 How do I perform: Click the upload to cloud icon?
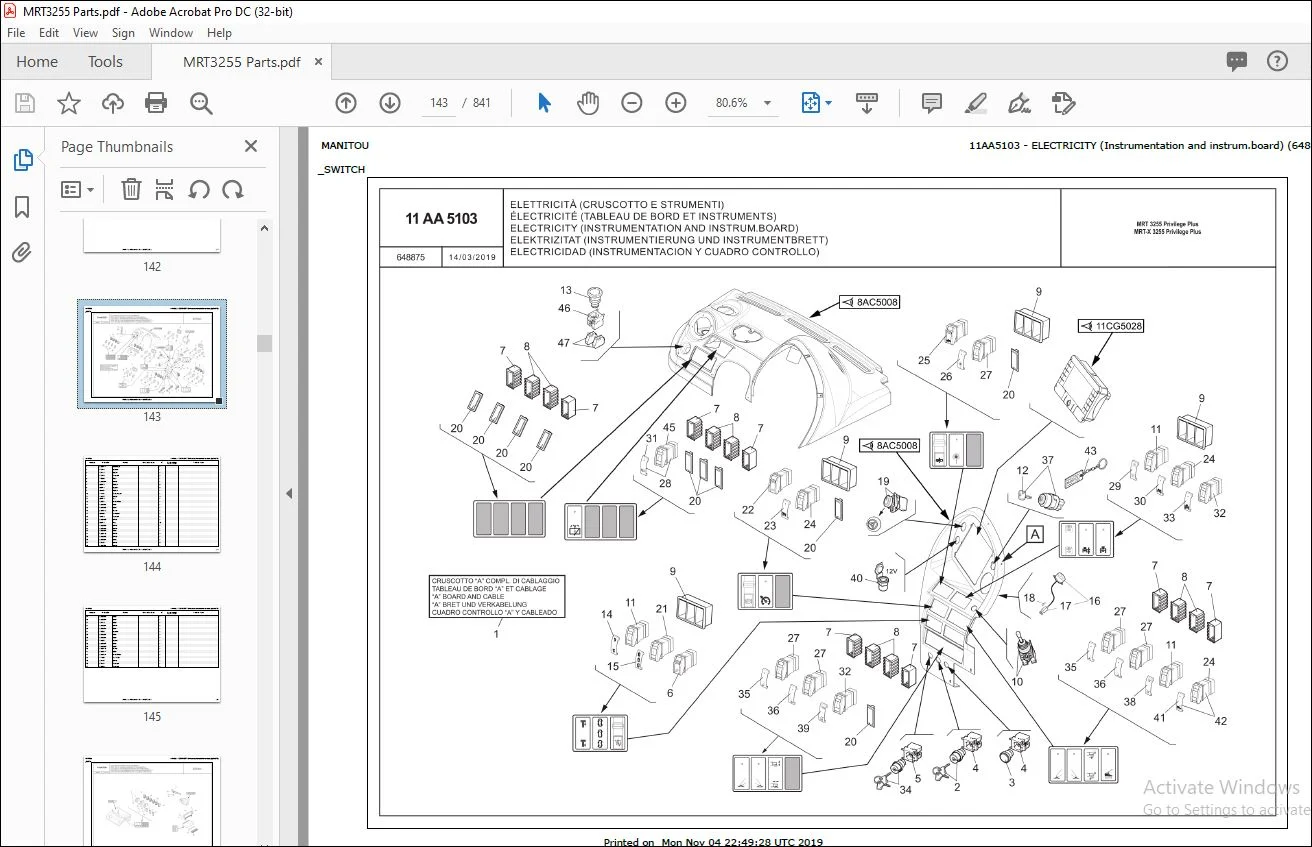(112, 103)
